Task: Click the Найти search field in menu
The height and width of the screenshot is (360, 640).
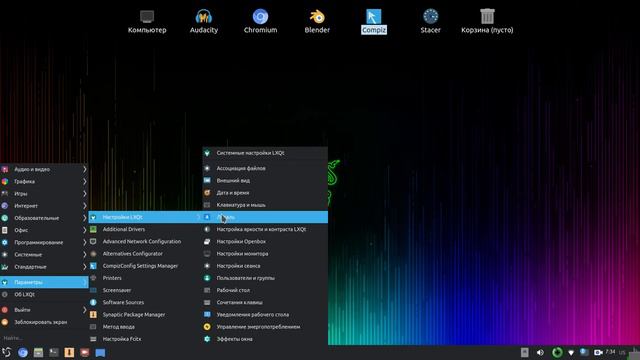Action: coord(44,338)
